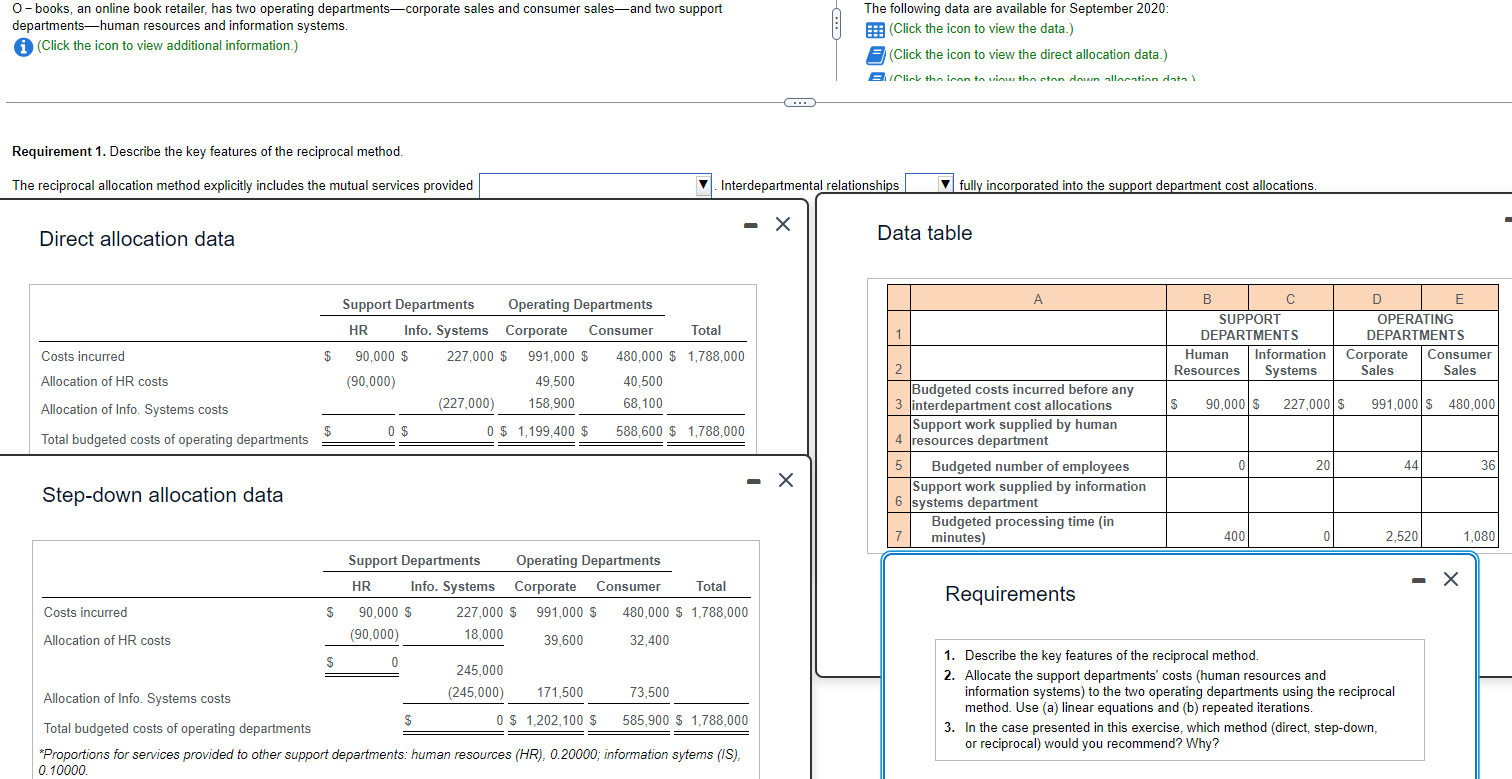Open the 'mutual services provided' dropdown
The height and width of the screenshot is (779, 1512).
click(x=596, y=185)
